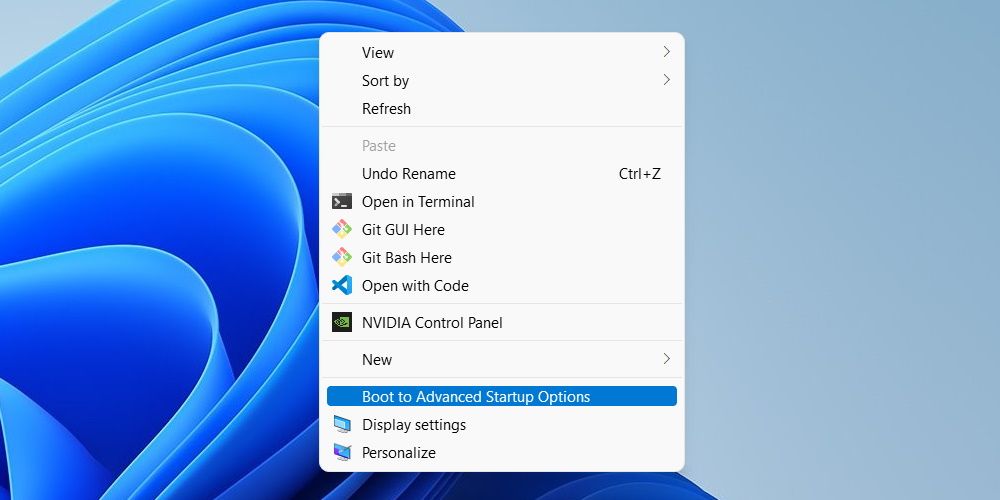Viewport: 1000px width, 500px height.
Task: Expand the New submenu arrow
Action: (x=666, y=358)
